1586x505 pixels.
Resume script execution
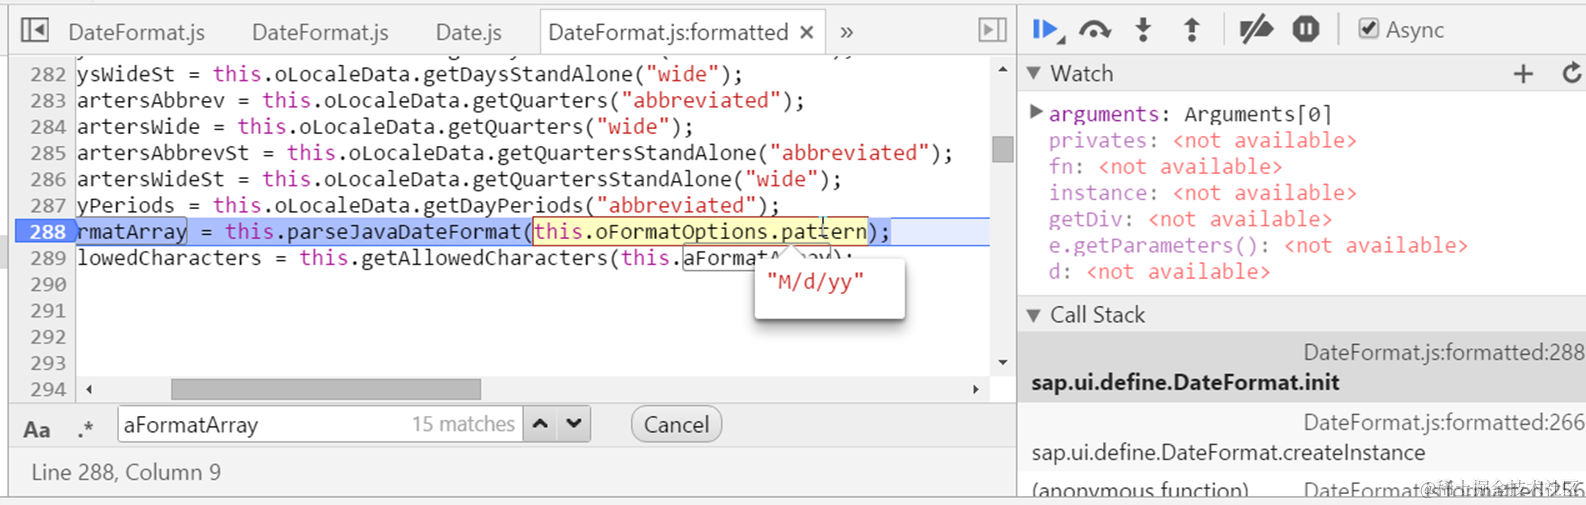[x=1048, y=30]
